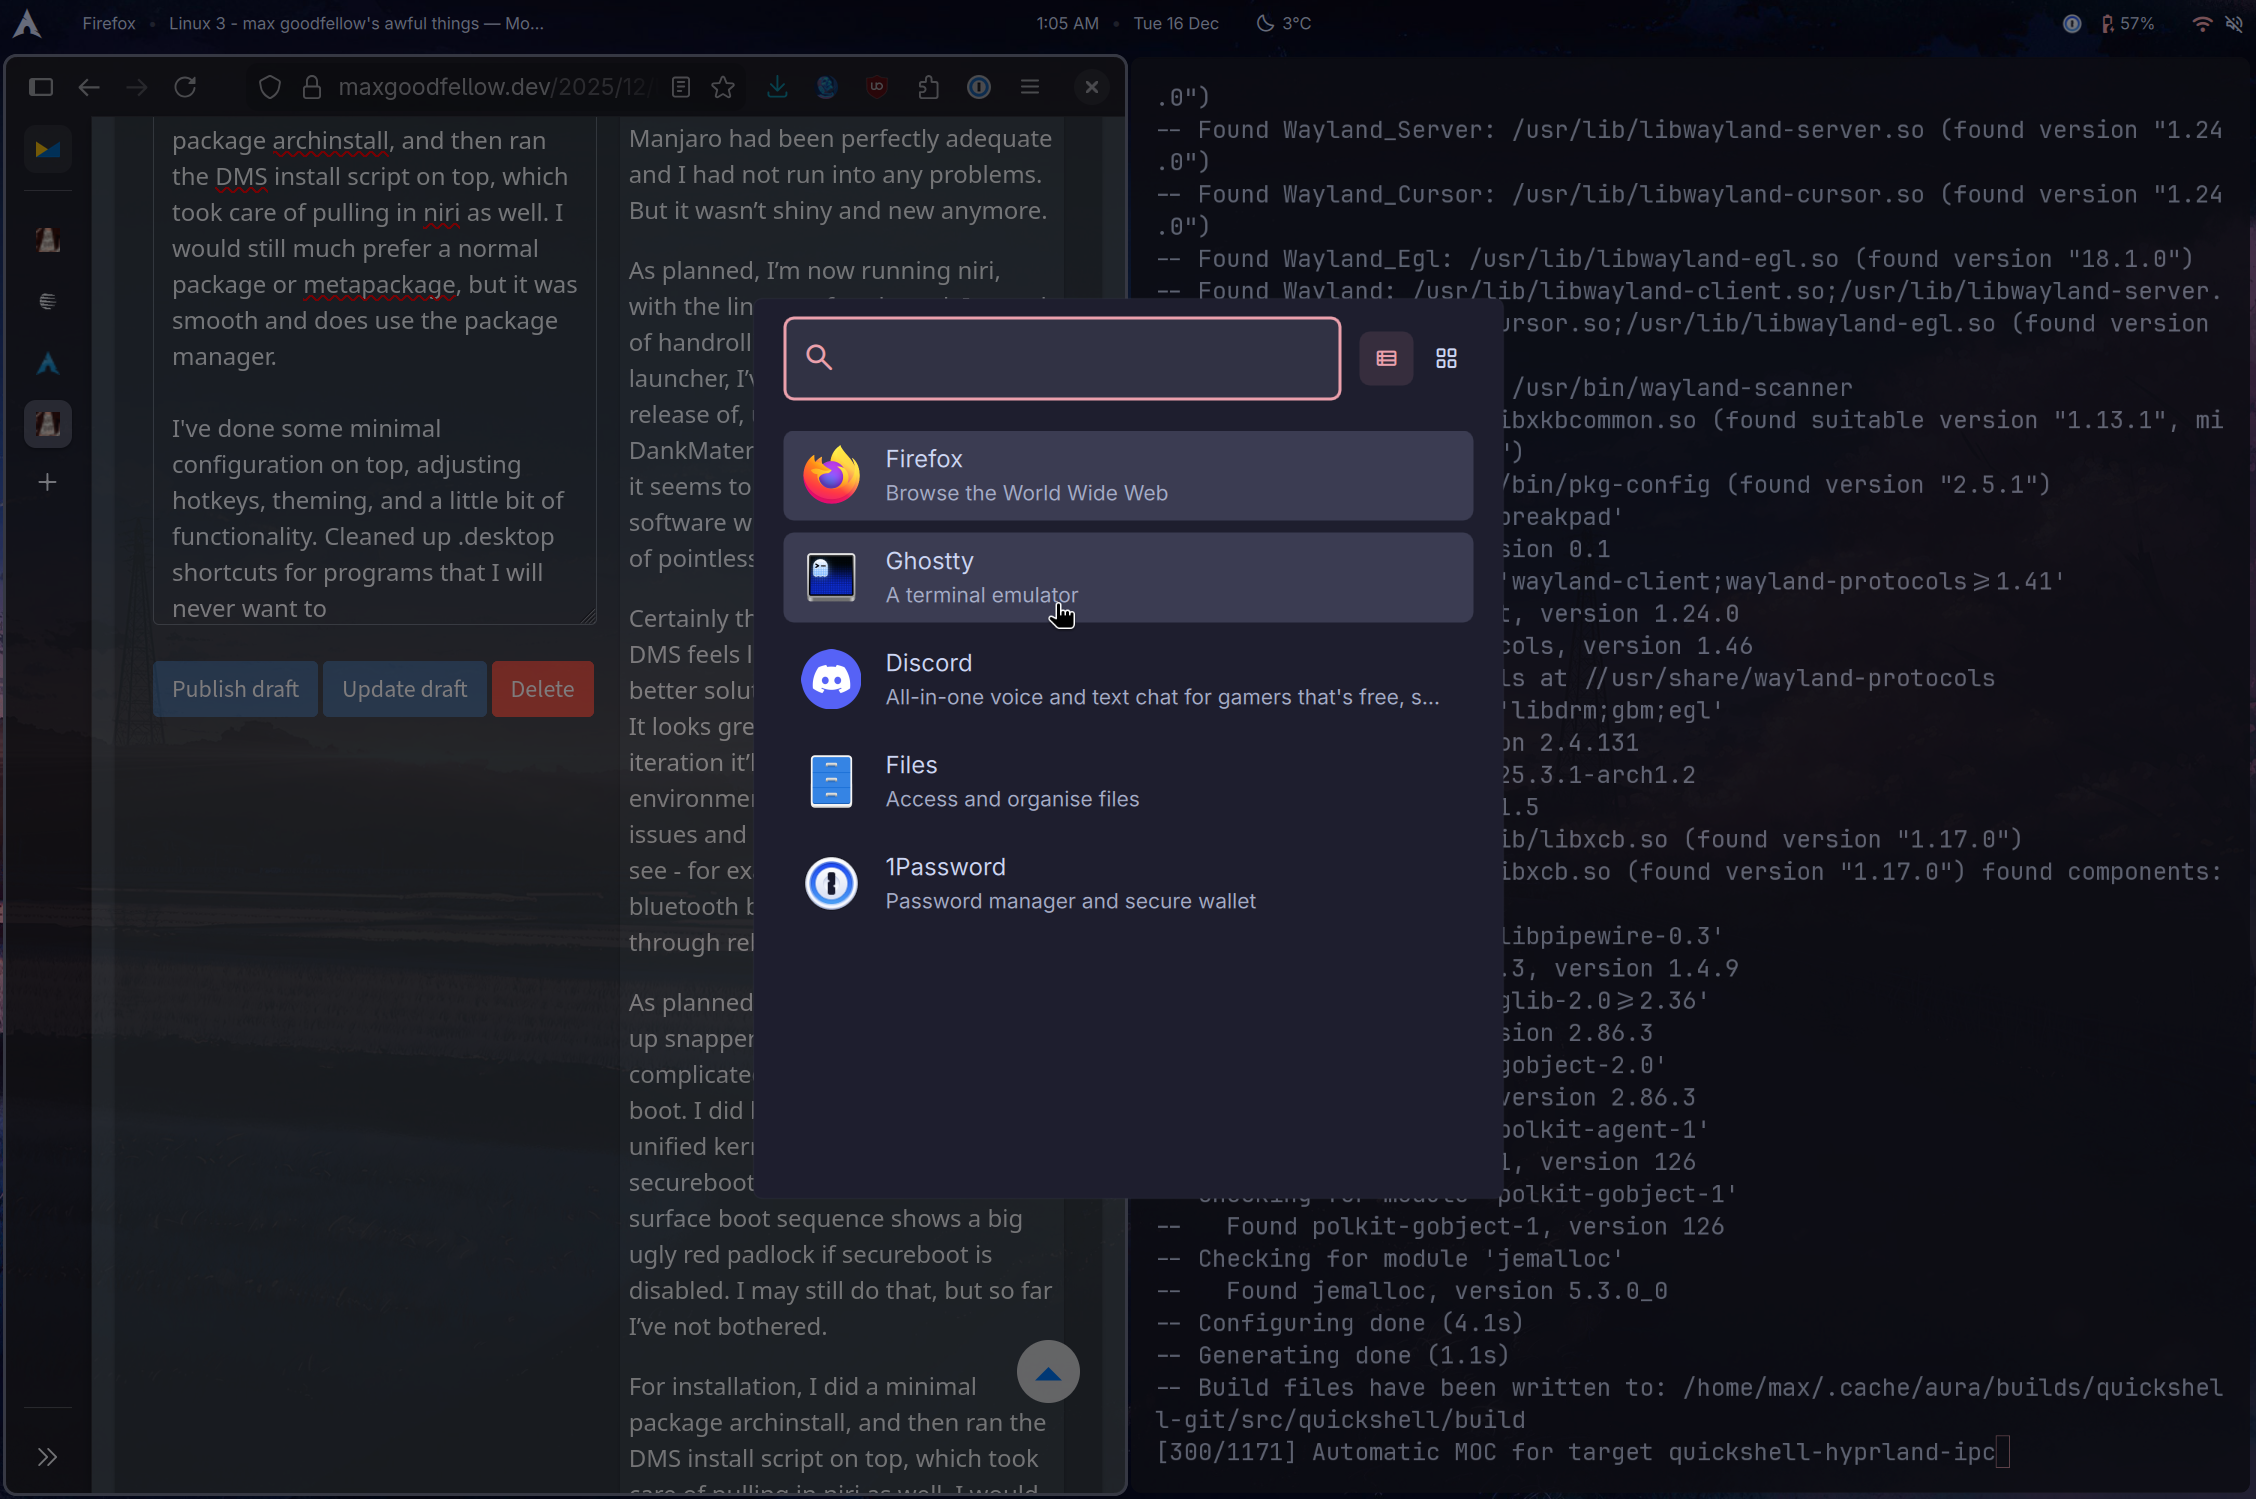Expand the sidebar with the double chevron
Screen dimensions: 2256x1499
(47, 1457)
